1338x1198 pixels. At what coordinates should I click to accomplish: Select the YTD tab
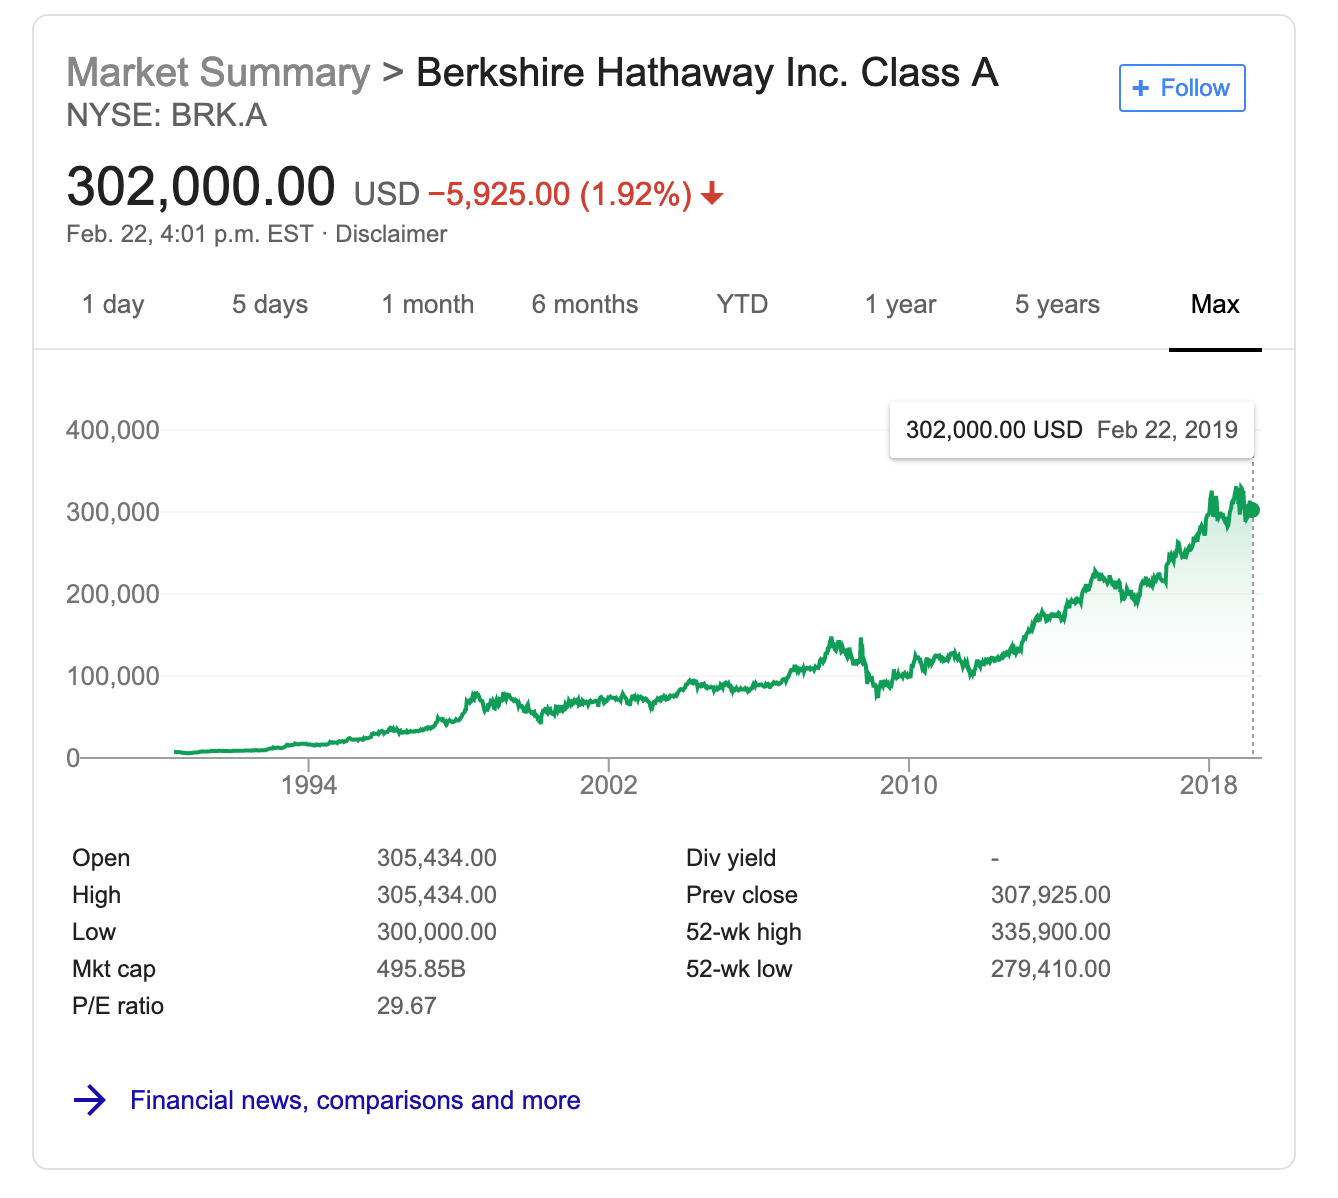pyautogui.click(x=742, y=304)
